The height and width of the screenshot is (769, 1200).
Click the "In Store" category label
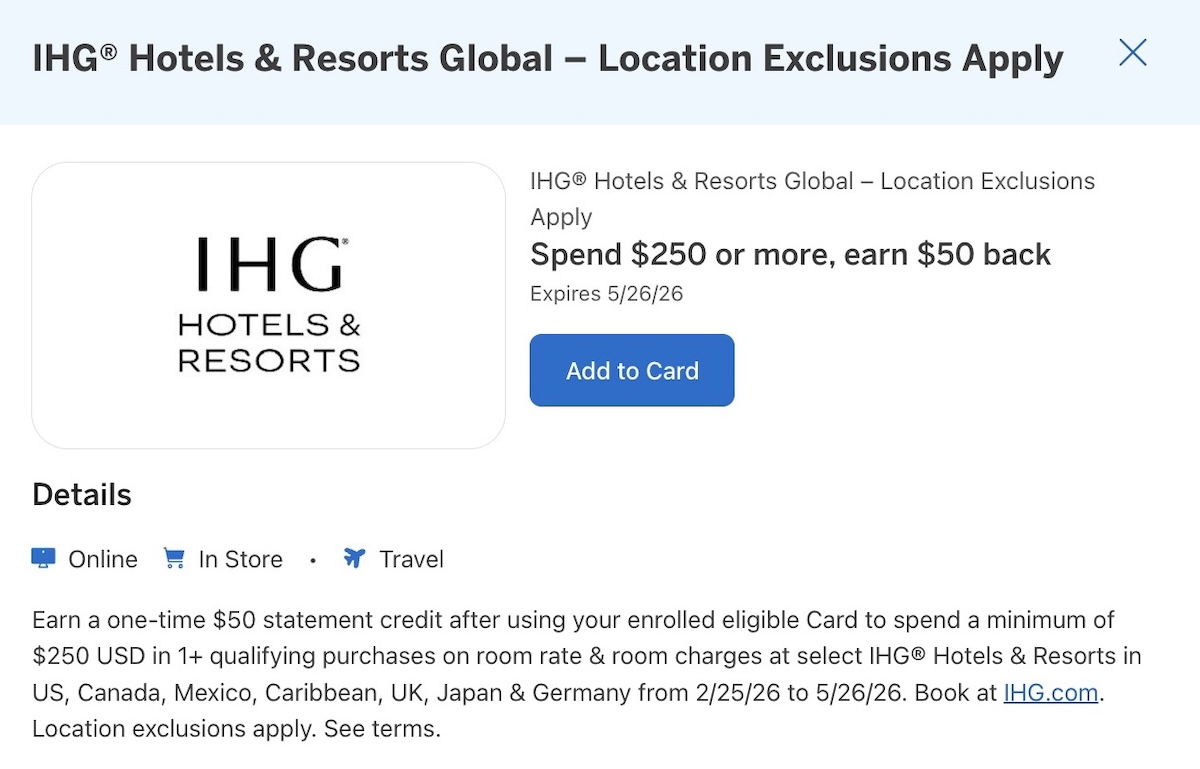(x=240, y=559)
